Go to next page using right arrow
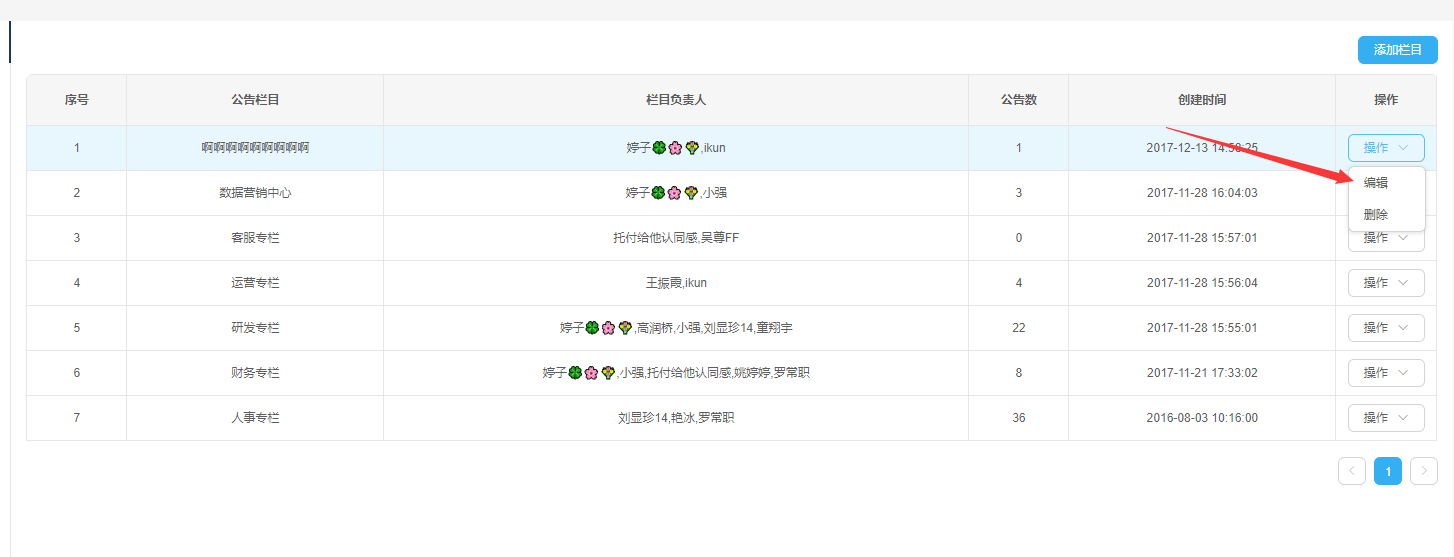Viewport: 1454px width, 557px height. pos(1424,471)
